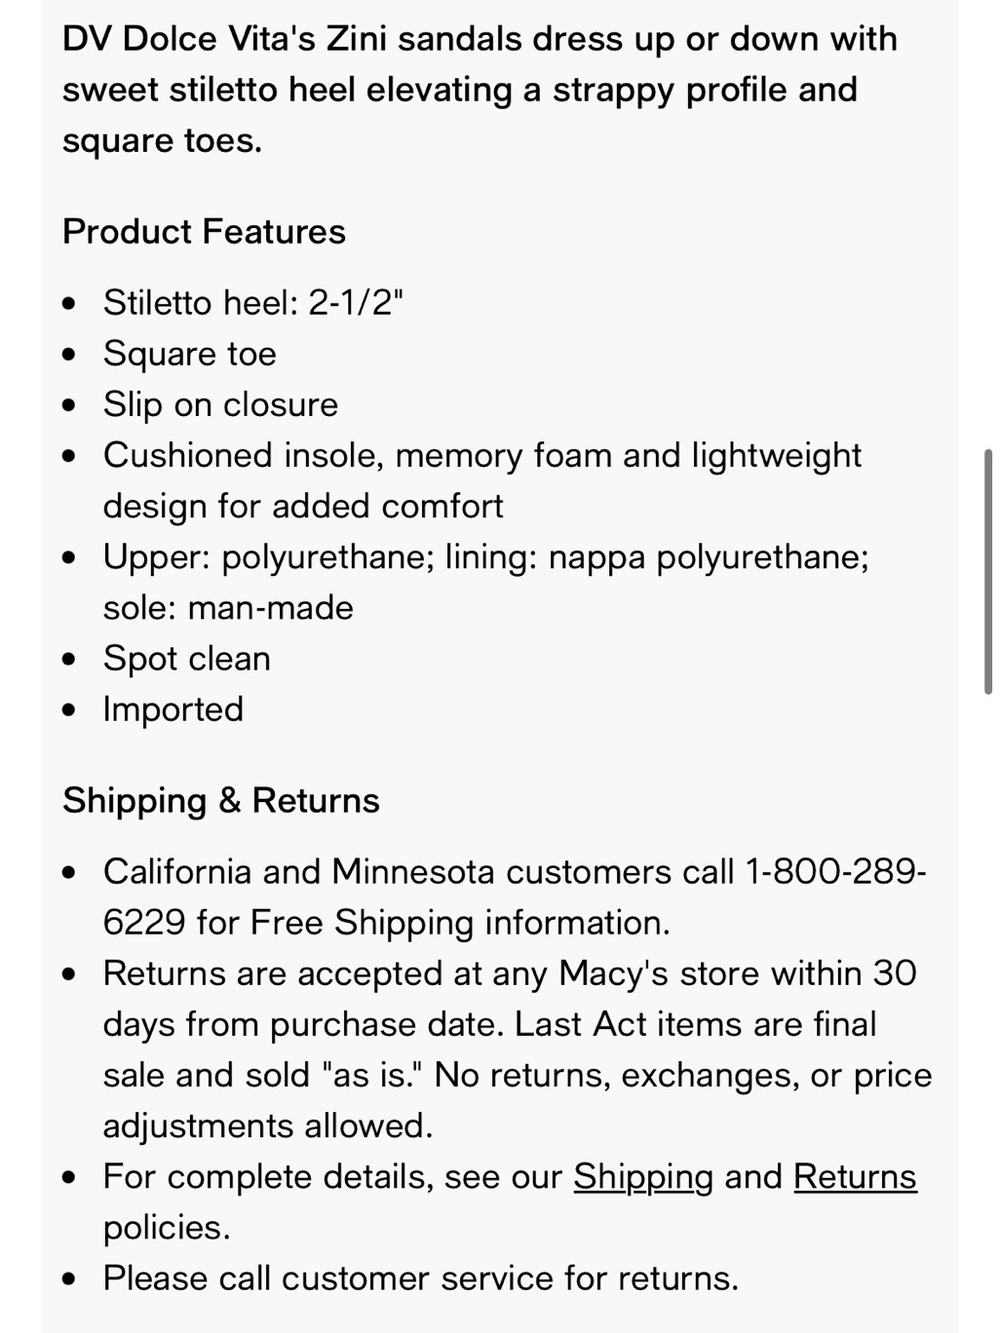Click the Returns are accepted paragraph

(518, 1050)
